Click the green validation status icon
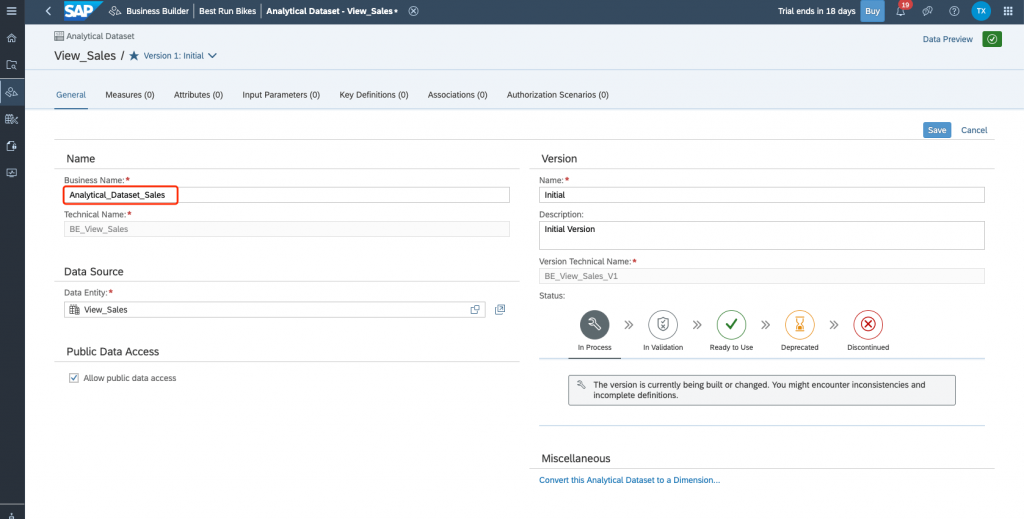Screen dimensions: 1024x519 point(992,39)
